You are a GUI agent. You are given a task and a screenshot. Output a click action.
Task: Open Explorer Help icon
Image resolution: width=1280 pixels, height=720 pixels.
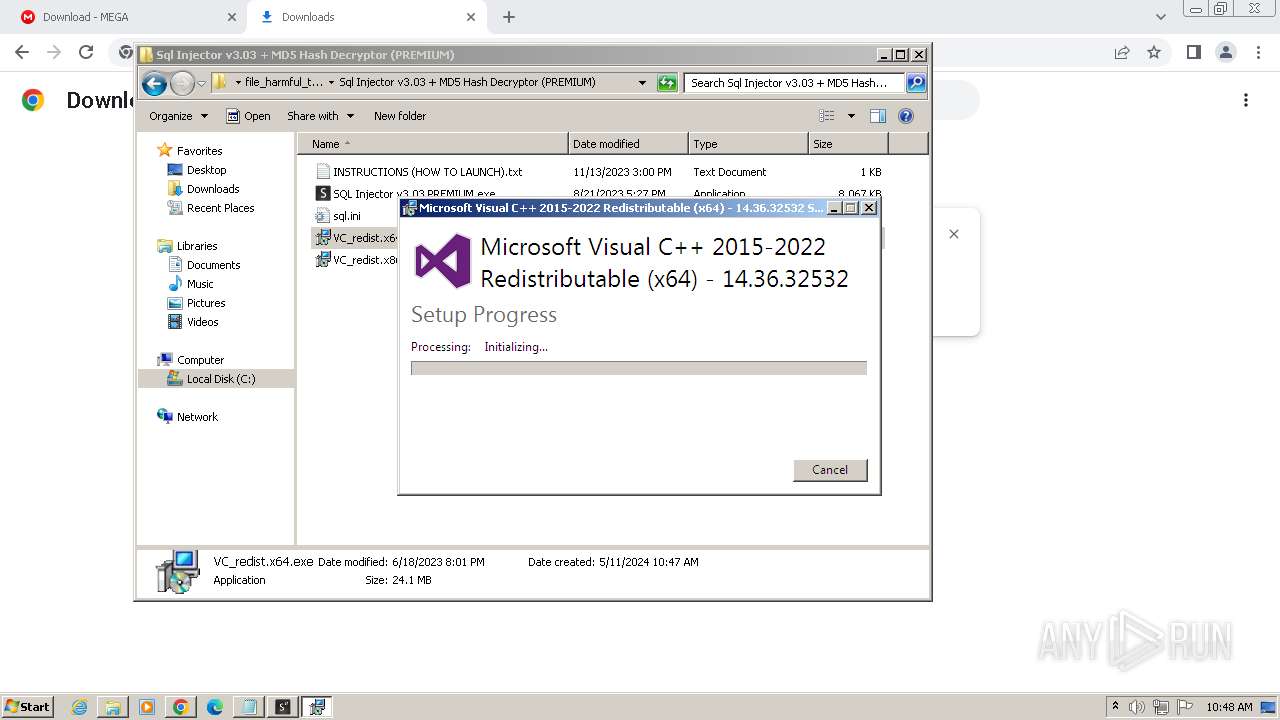(906, 116)
